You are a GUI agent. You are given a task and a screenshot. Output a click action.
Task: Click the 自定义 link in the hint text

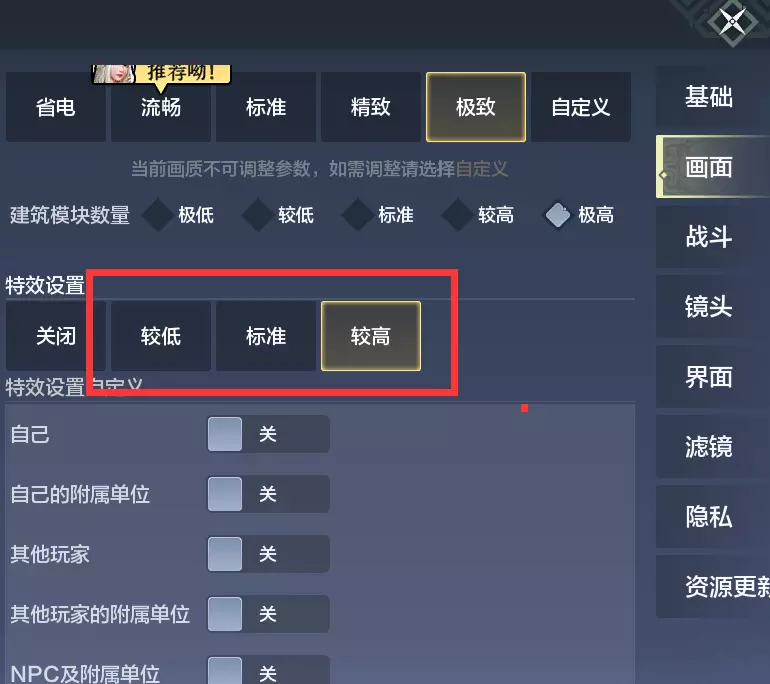481,169
